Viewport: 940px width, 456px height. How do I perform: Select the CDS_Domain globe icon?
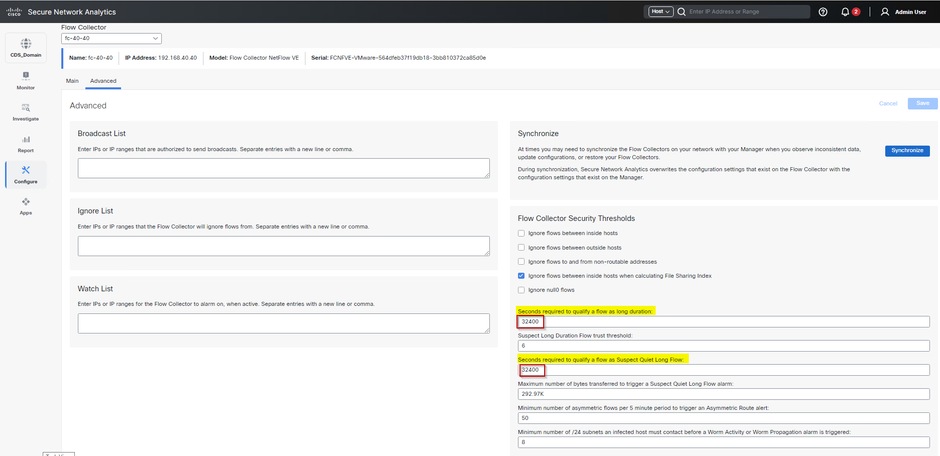[25, 44]
